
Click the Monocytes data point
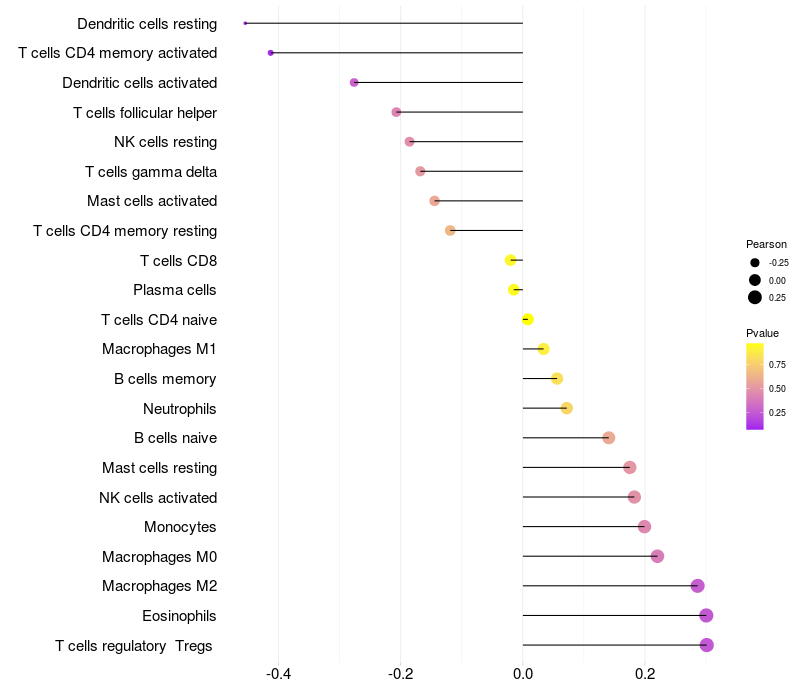tap(644, 527)
